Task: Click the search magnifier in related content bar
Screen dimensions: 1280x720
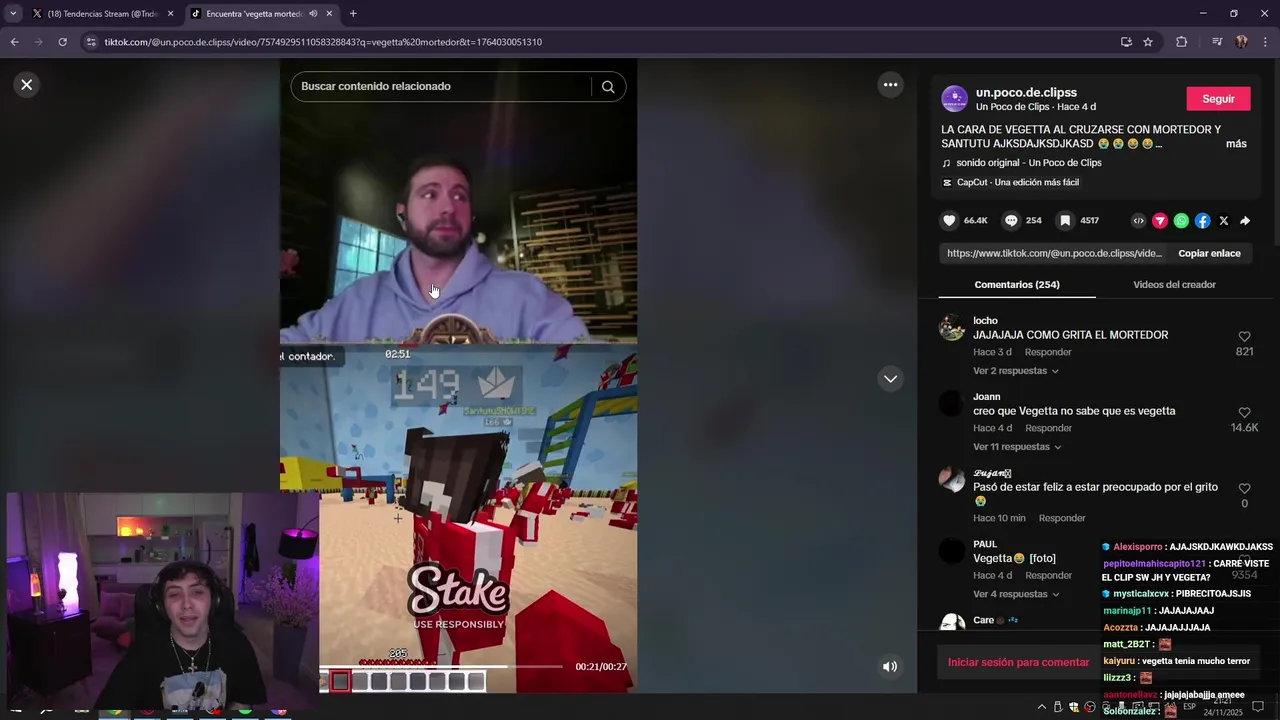Action: point(608,86)
